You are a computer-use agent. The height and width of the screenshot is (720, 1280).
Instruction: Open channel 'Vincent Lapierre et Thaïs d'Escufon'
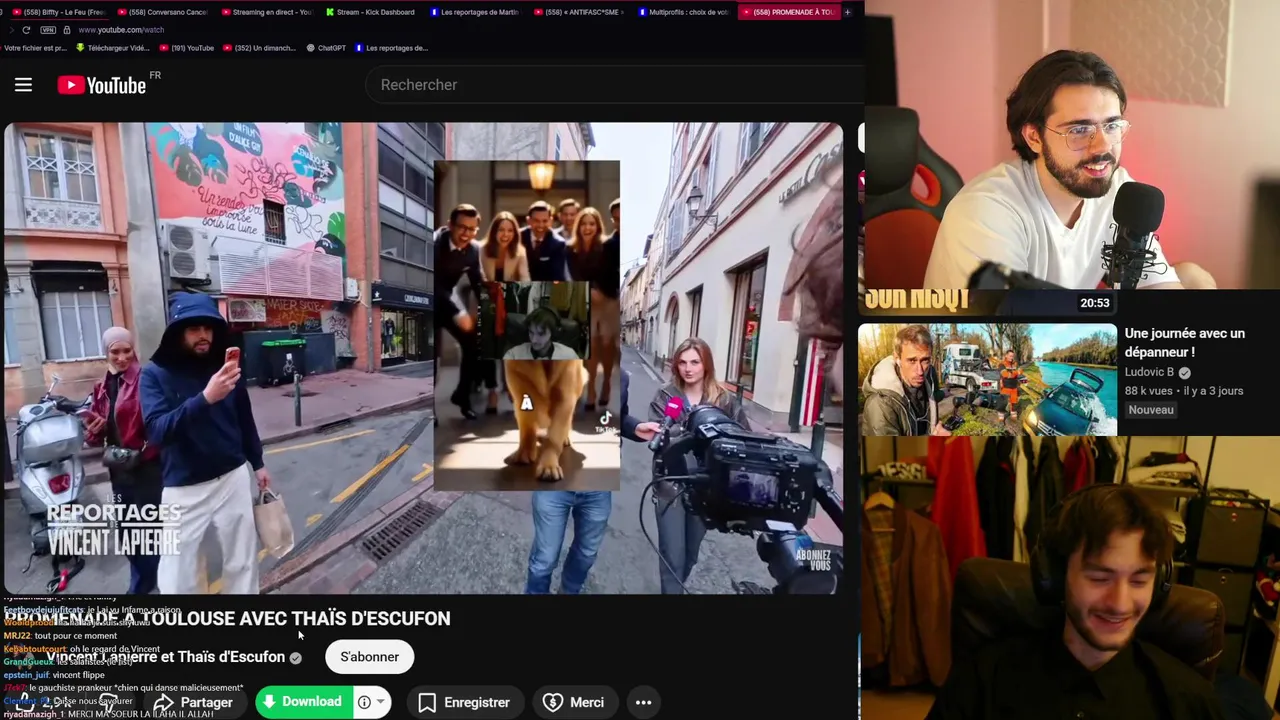point(165,657)
